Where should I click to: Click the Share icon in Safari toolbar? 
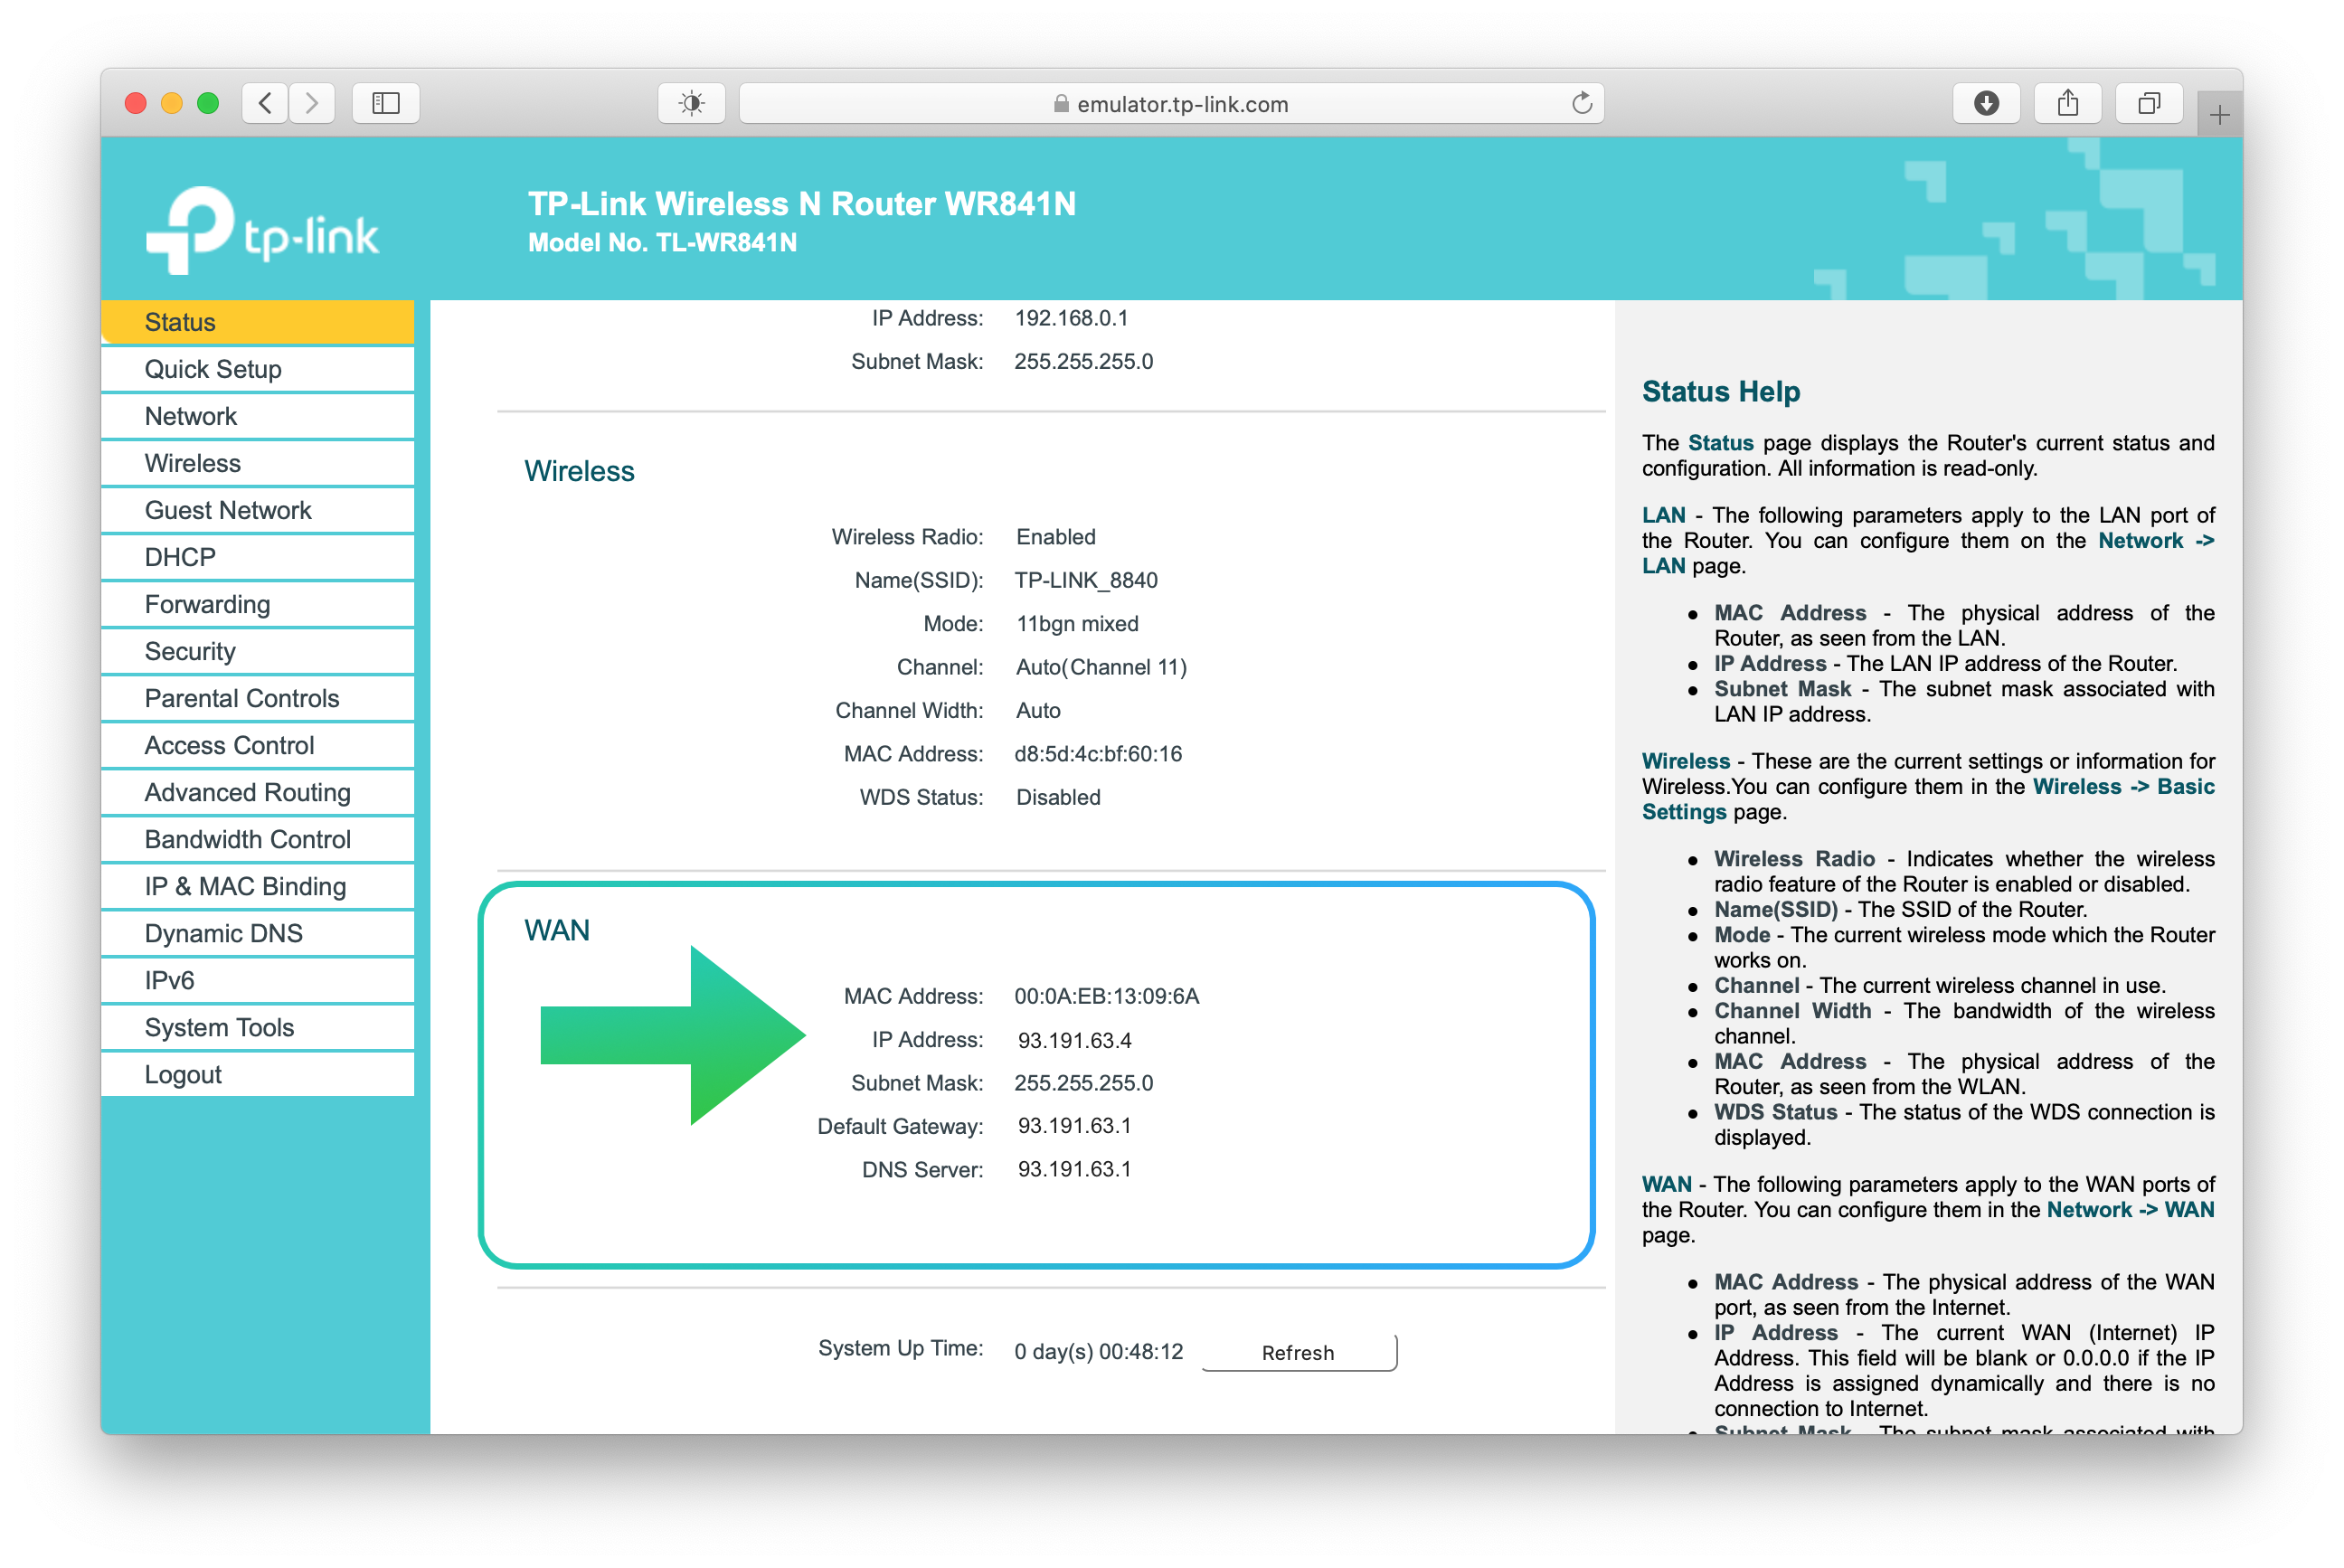point(2068,103)
